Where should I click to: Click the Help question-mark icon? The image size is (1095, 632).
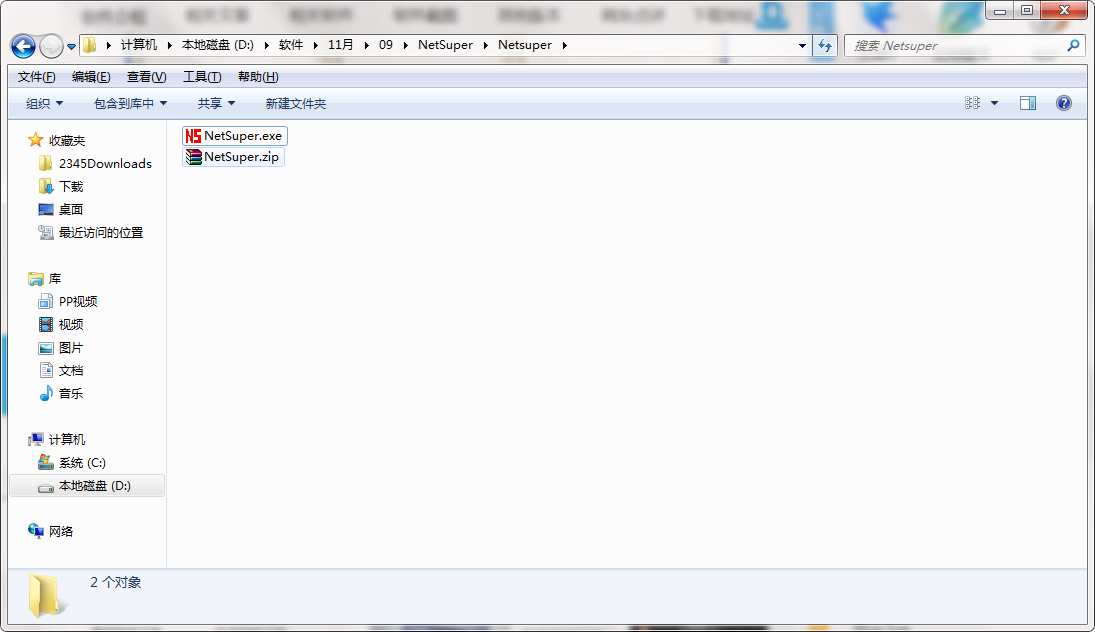pyautogui.click(x=1063, y=102)
